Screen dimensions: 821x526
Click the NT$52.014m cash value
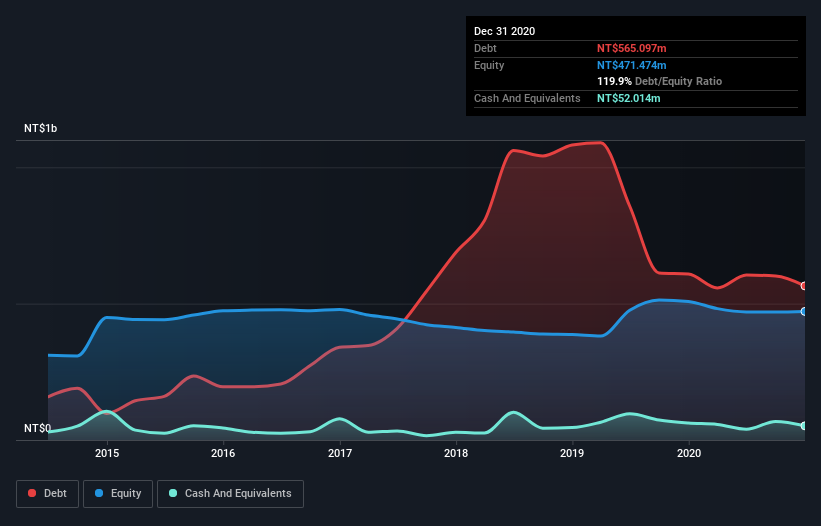(628, 98)
